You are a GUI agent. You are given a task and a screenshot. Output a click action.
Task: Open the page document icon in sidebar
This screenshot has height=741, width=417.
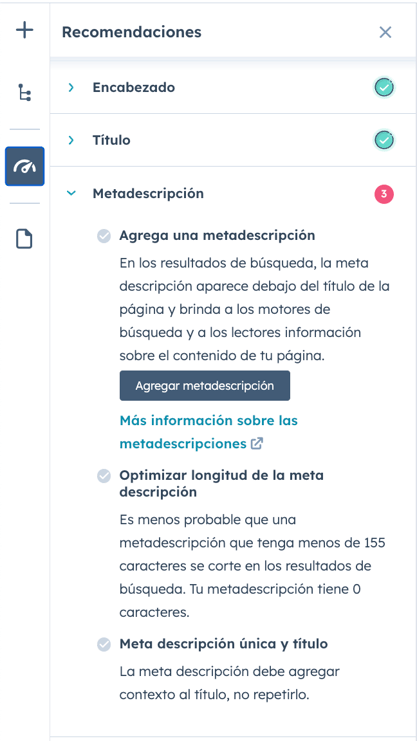[x=25, y=239]
